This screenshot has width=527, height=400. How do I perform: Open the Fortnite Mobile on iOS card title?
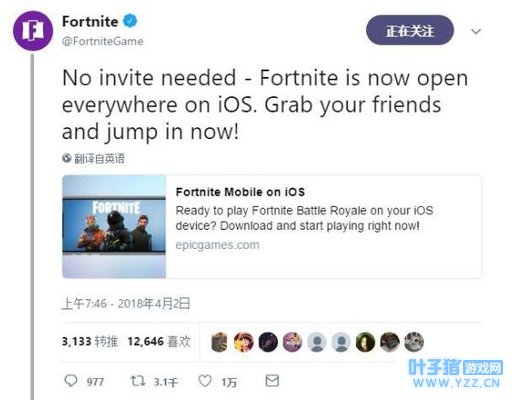point(240,192)
